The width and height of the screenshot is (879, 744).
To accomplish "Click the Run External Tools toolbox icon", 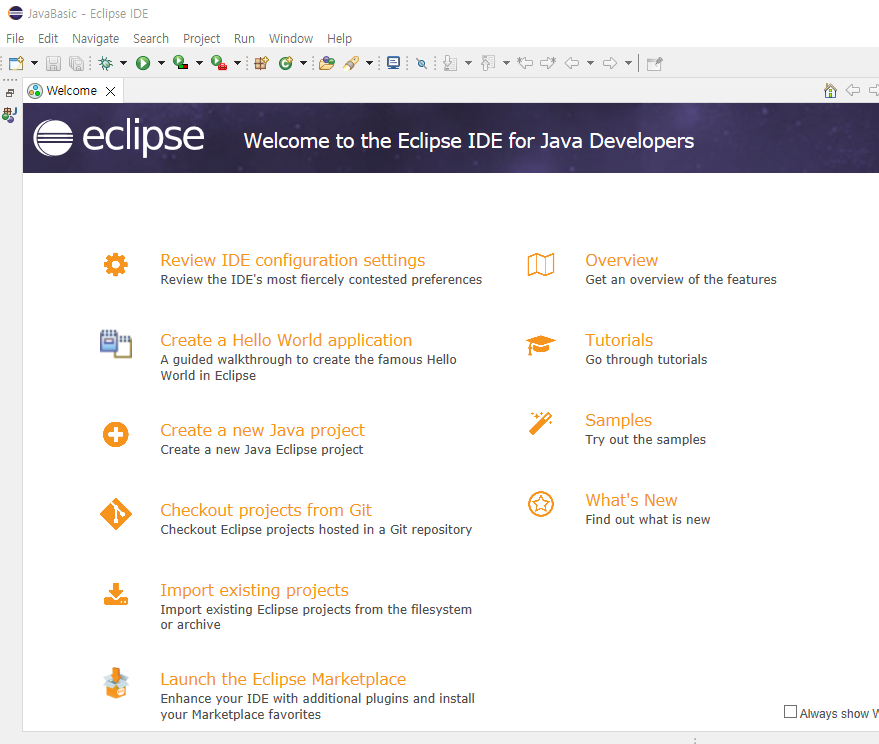I will (x=219, y=63).
